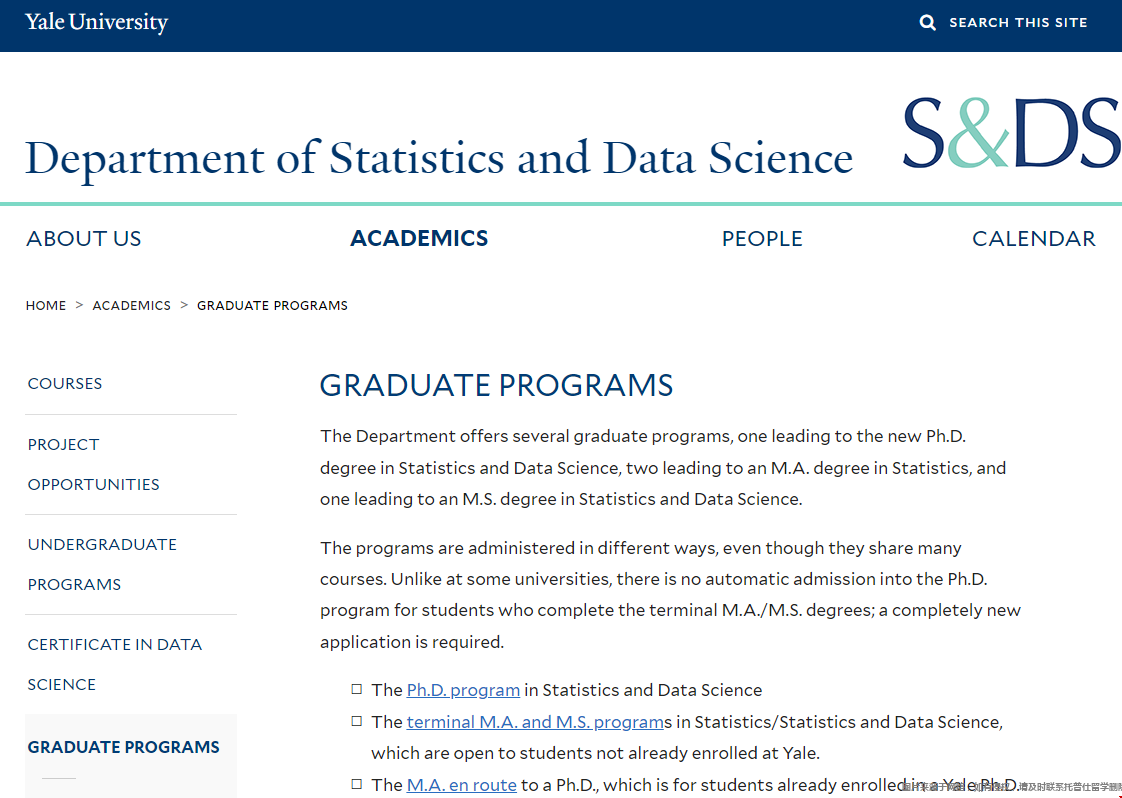Click the GRADUATE PROGRAMS page heading

496,385
